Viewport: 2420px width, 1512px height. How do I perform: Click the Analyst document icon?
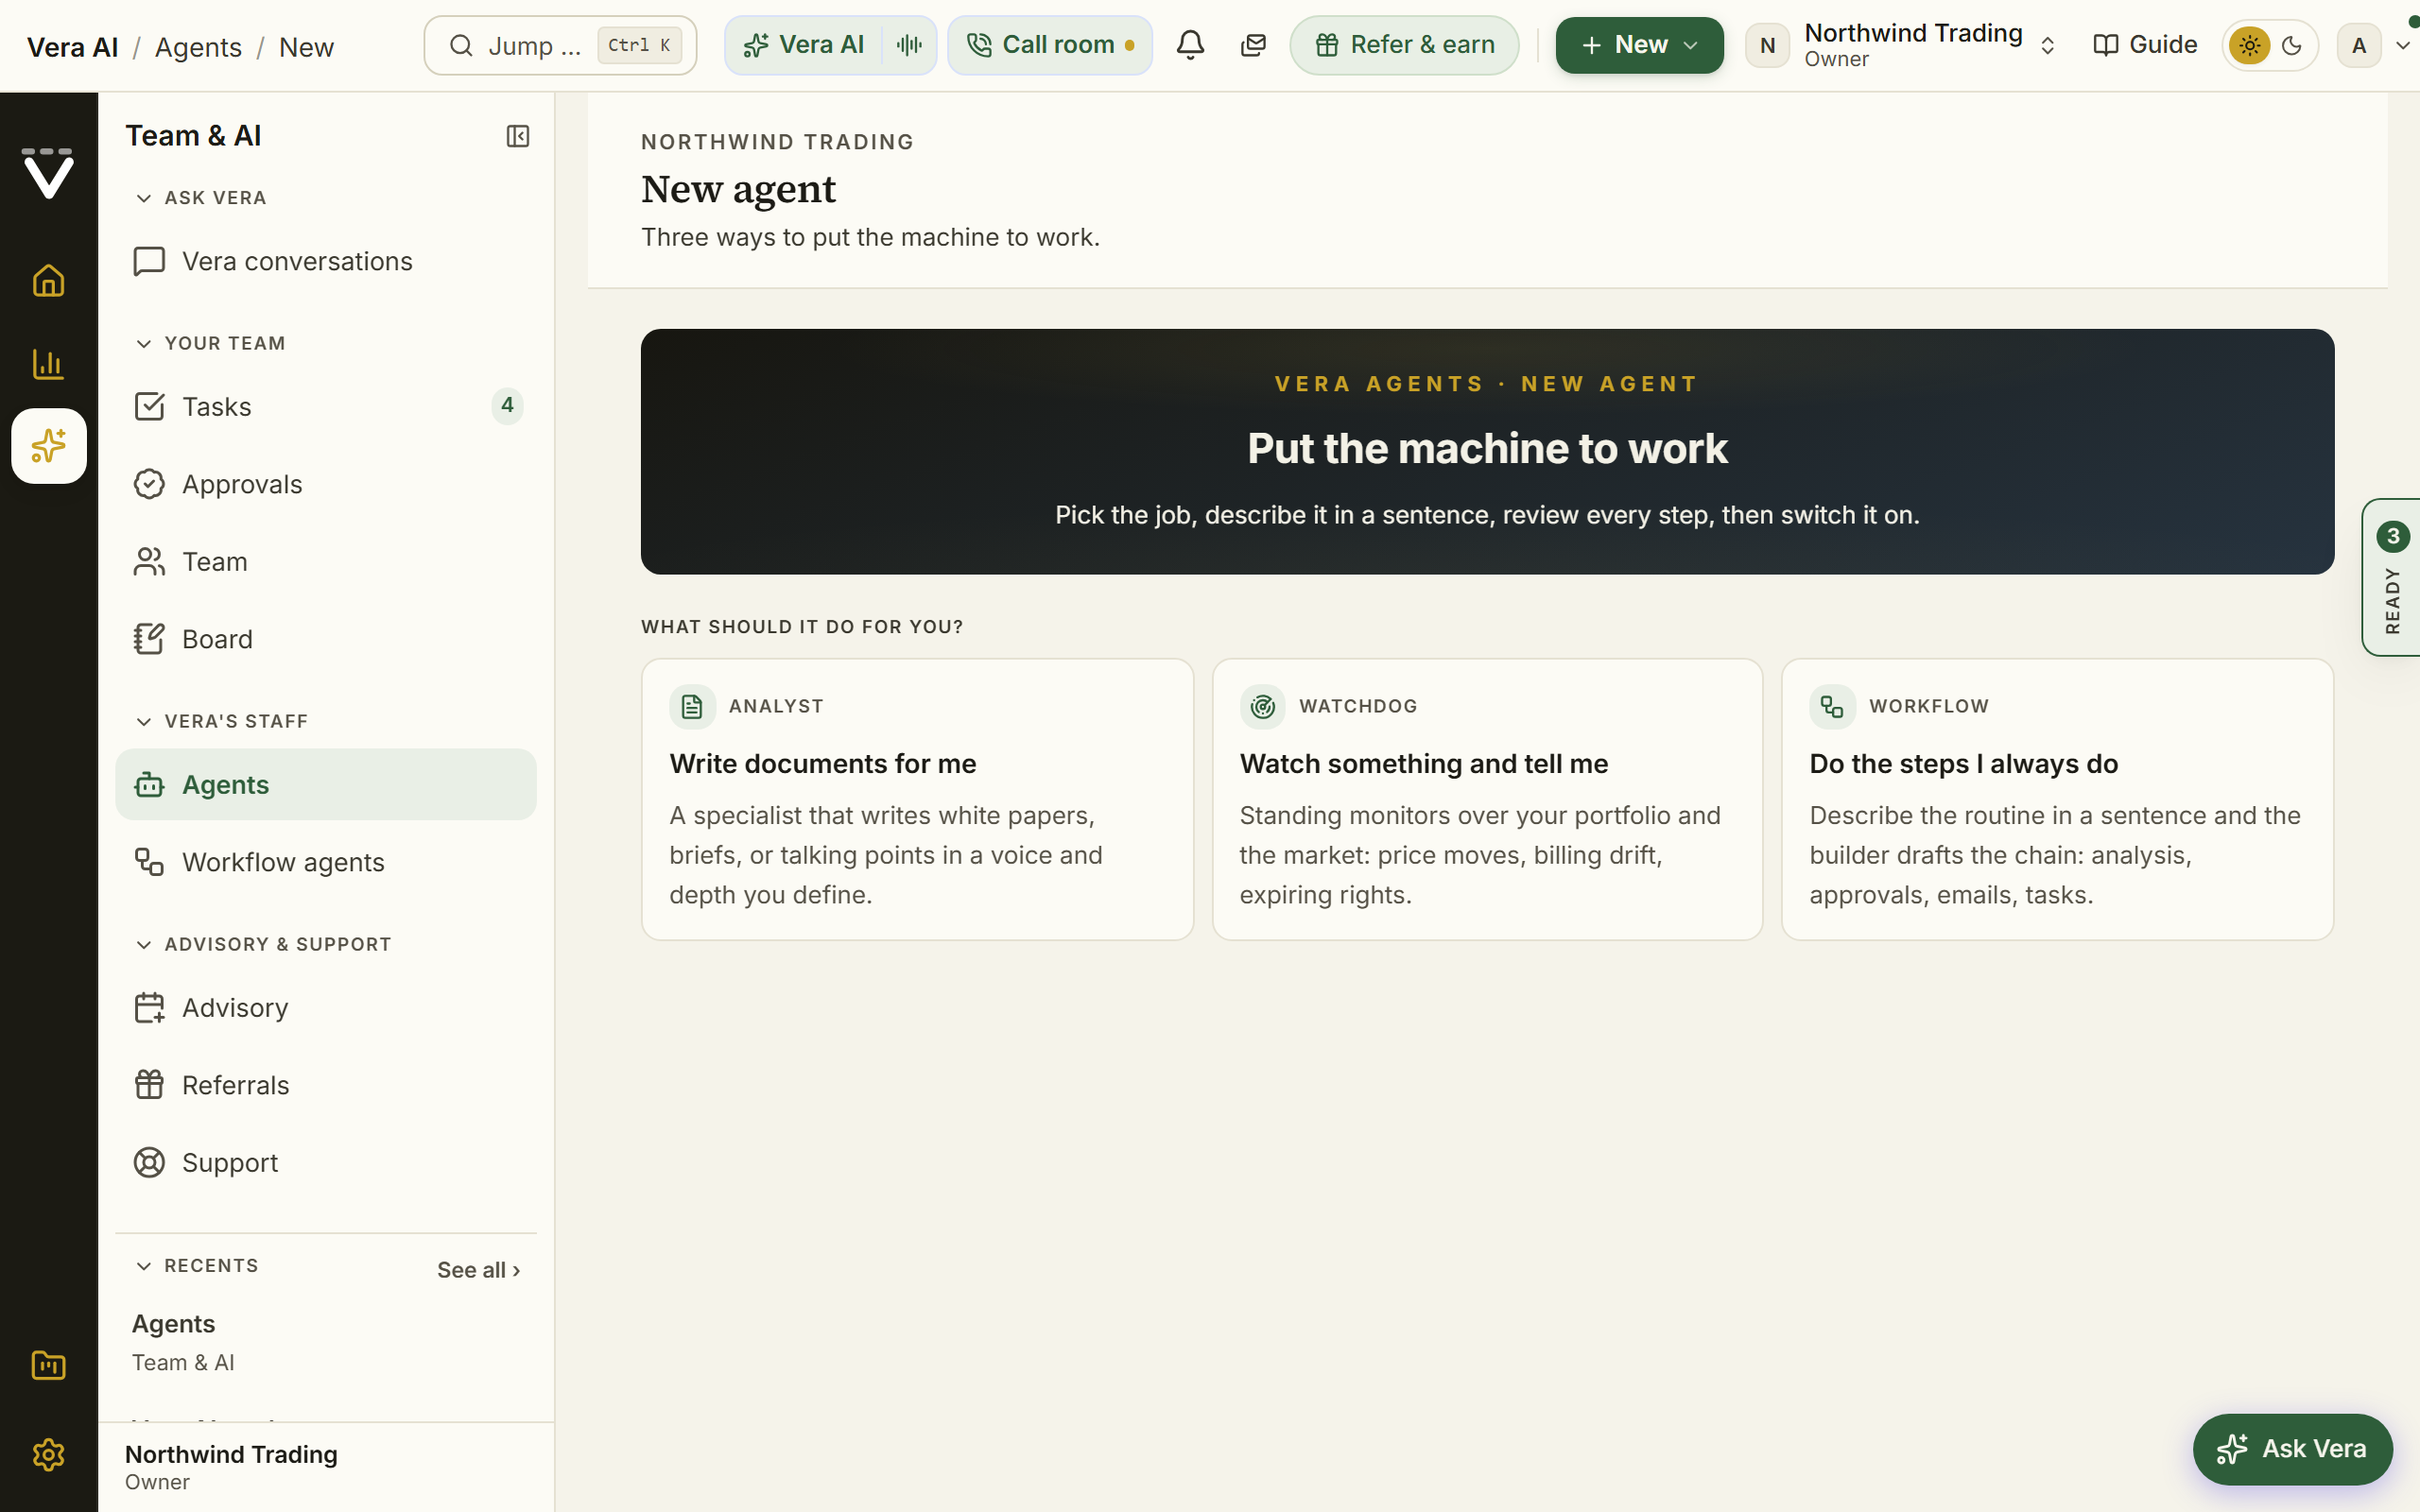point(692,707)
